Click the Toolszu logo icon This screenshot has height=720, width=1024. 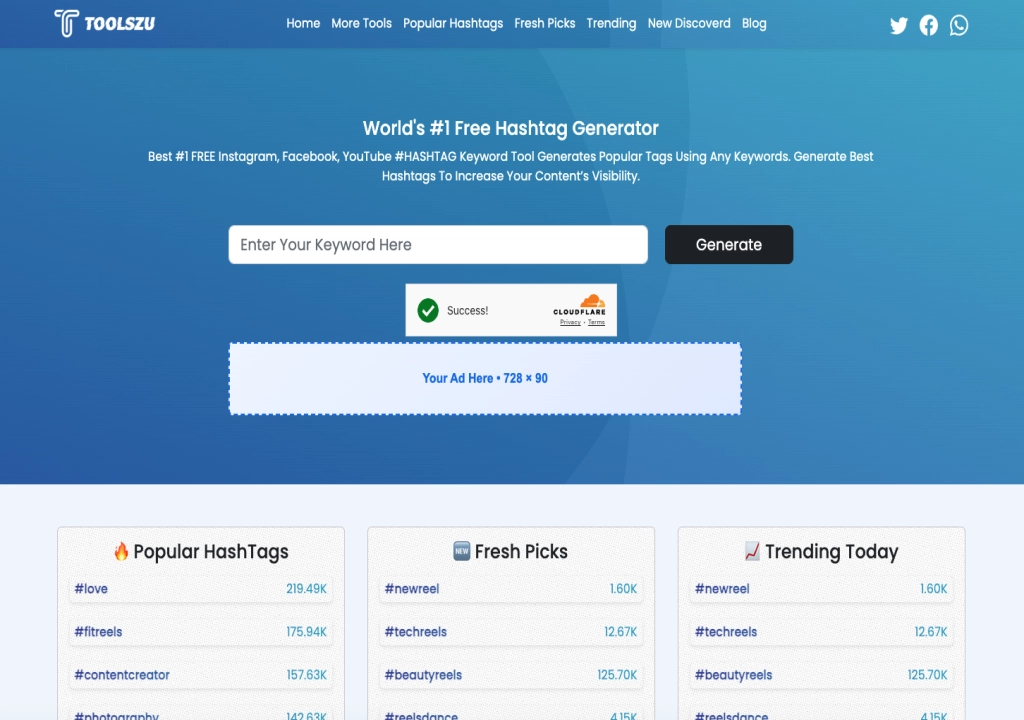[66, 23]
